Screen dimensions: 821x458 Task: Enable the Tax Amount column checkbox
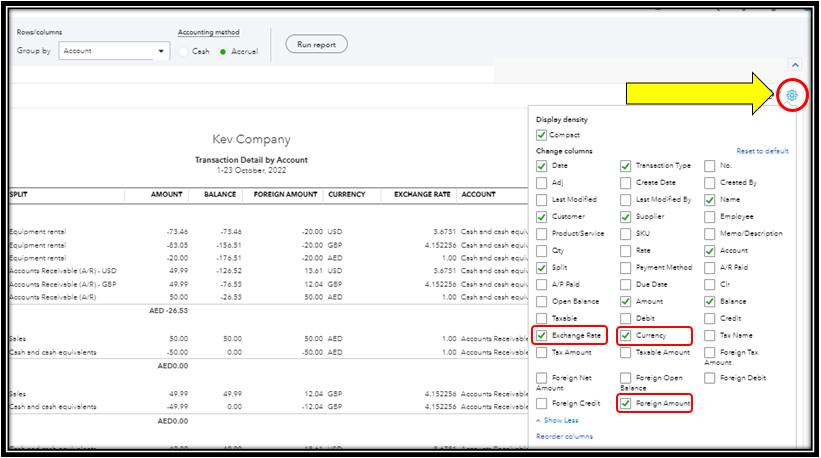point(541,352)
